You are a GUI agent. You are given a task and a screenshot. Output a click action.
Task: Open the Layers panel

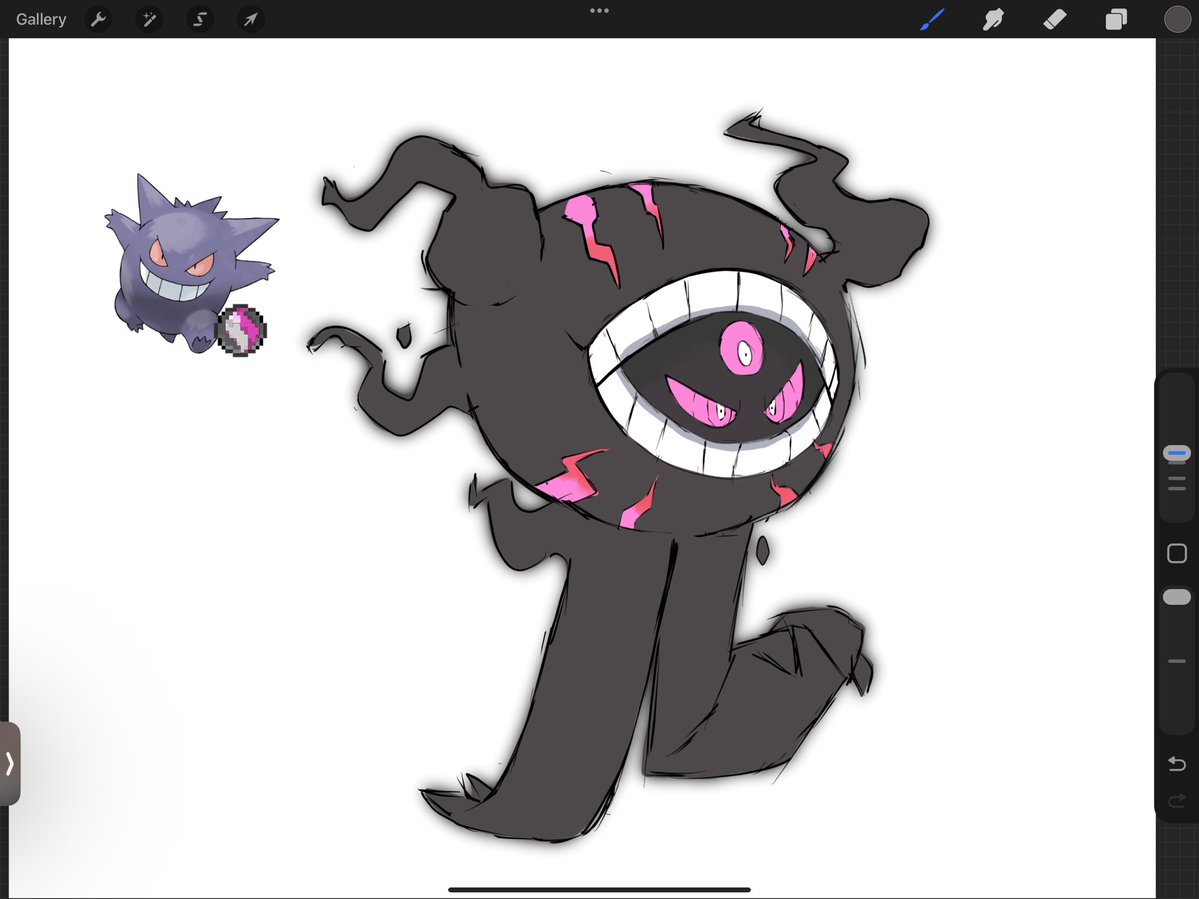point(1116,19)
